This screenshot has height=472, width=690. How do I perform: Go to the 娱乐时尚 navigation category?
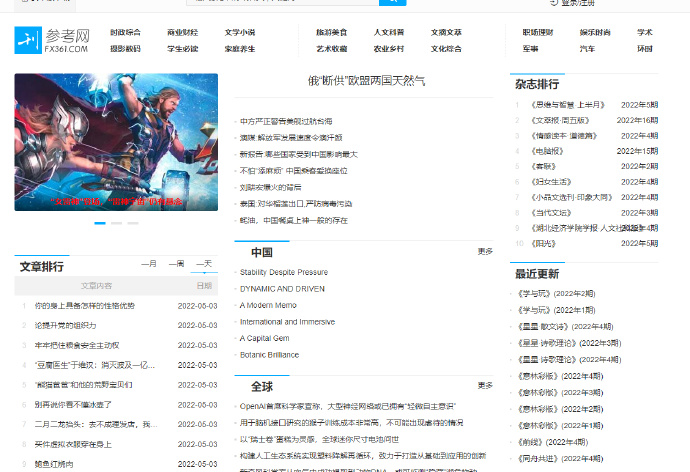594,32
